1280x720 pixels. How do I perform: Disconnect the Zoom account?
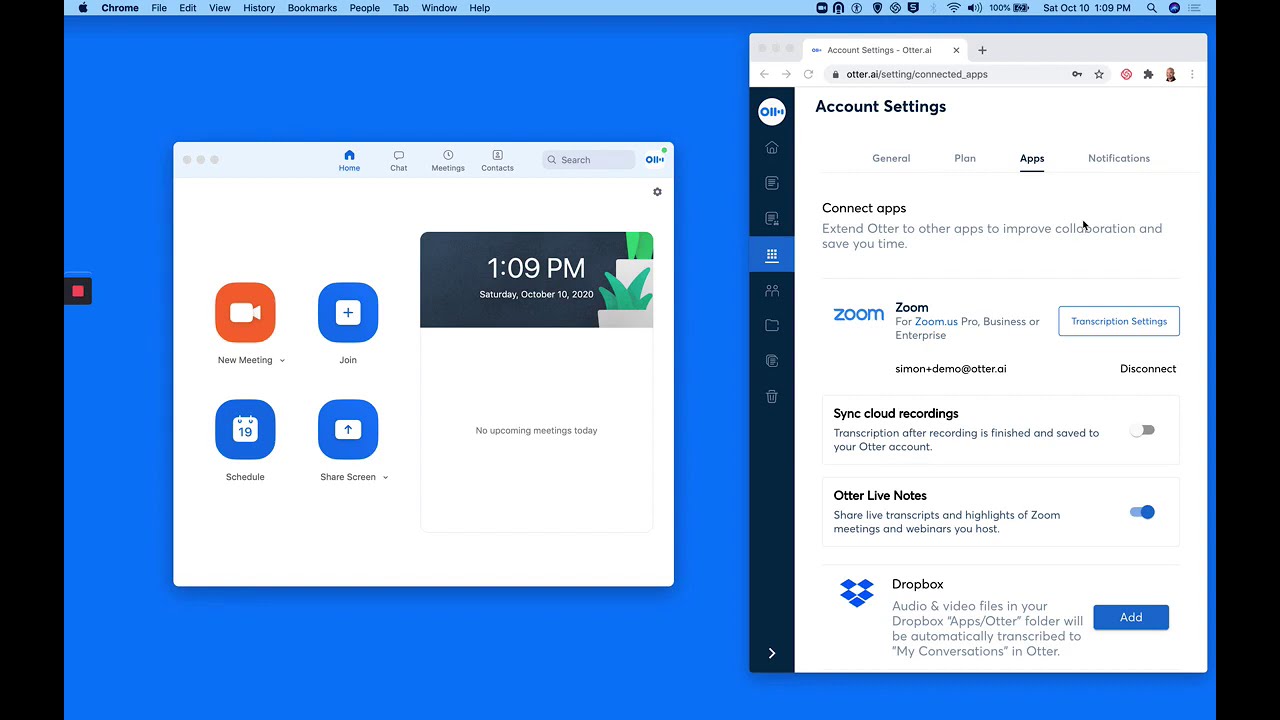click(x=1148, y=369)
